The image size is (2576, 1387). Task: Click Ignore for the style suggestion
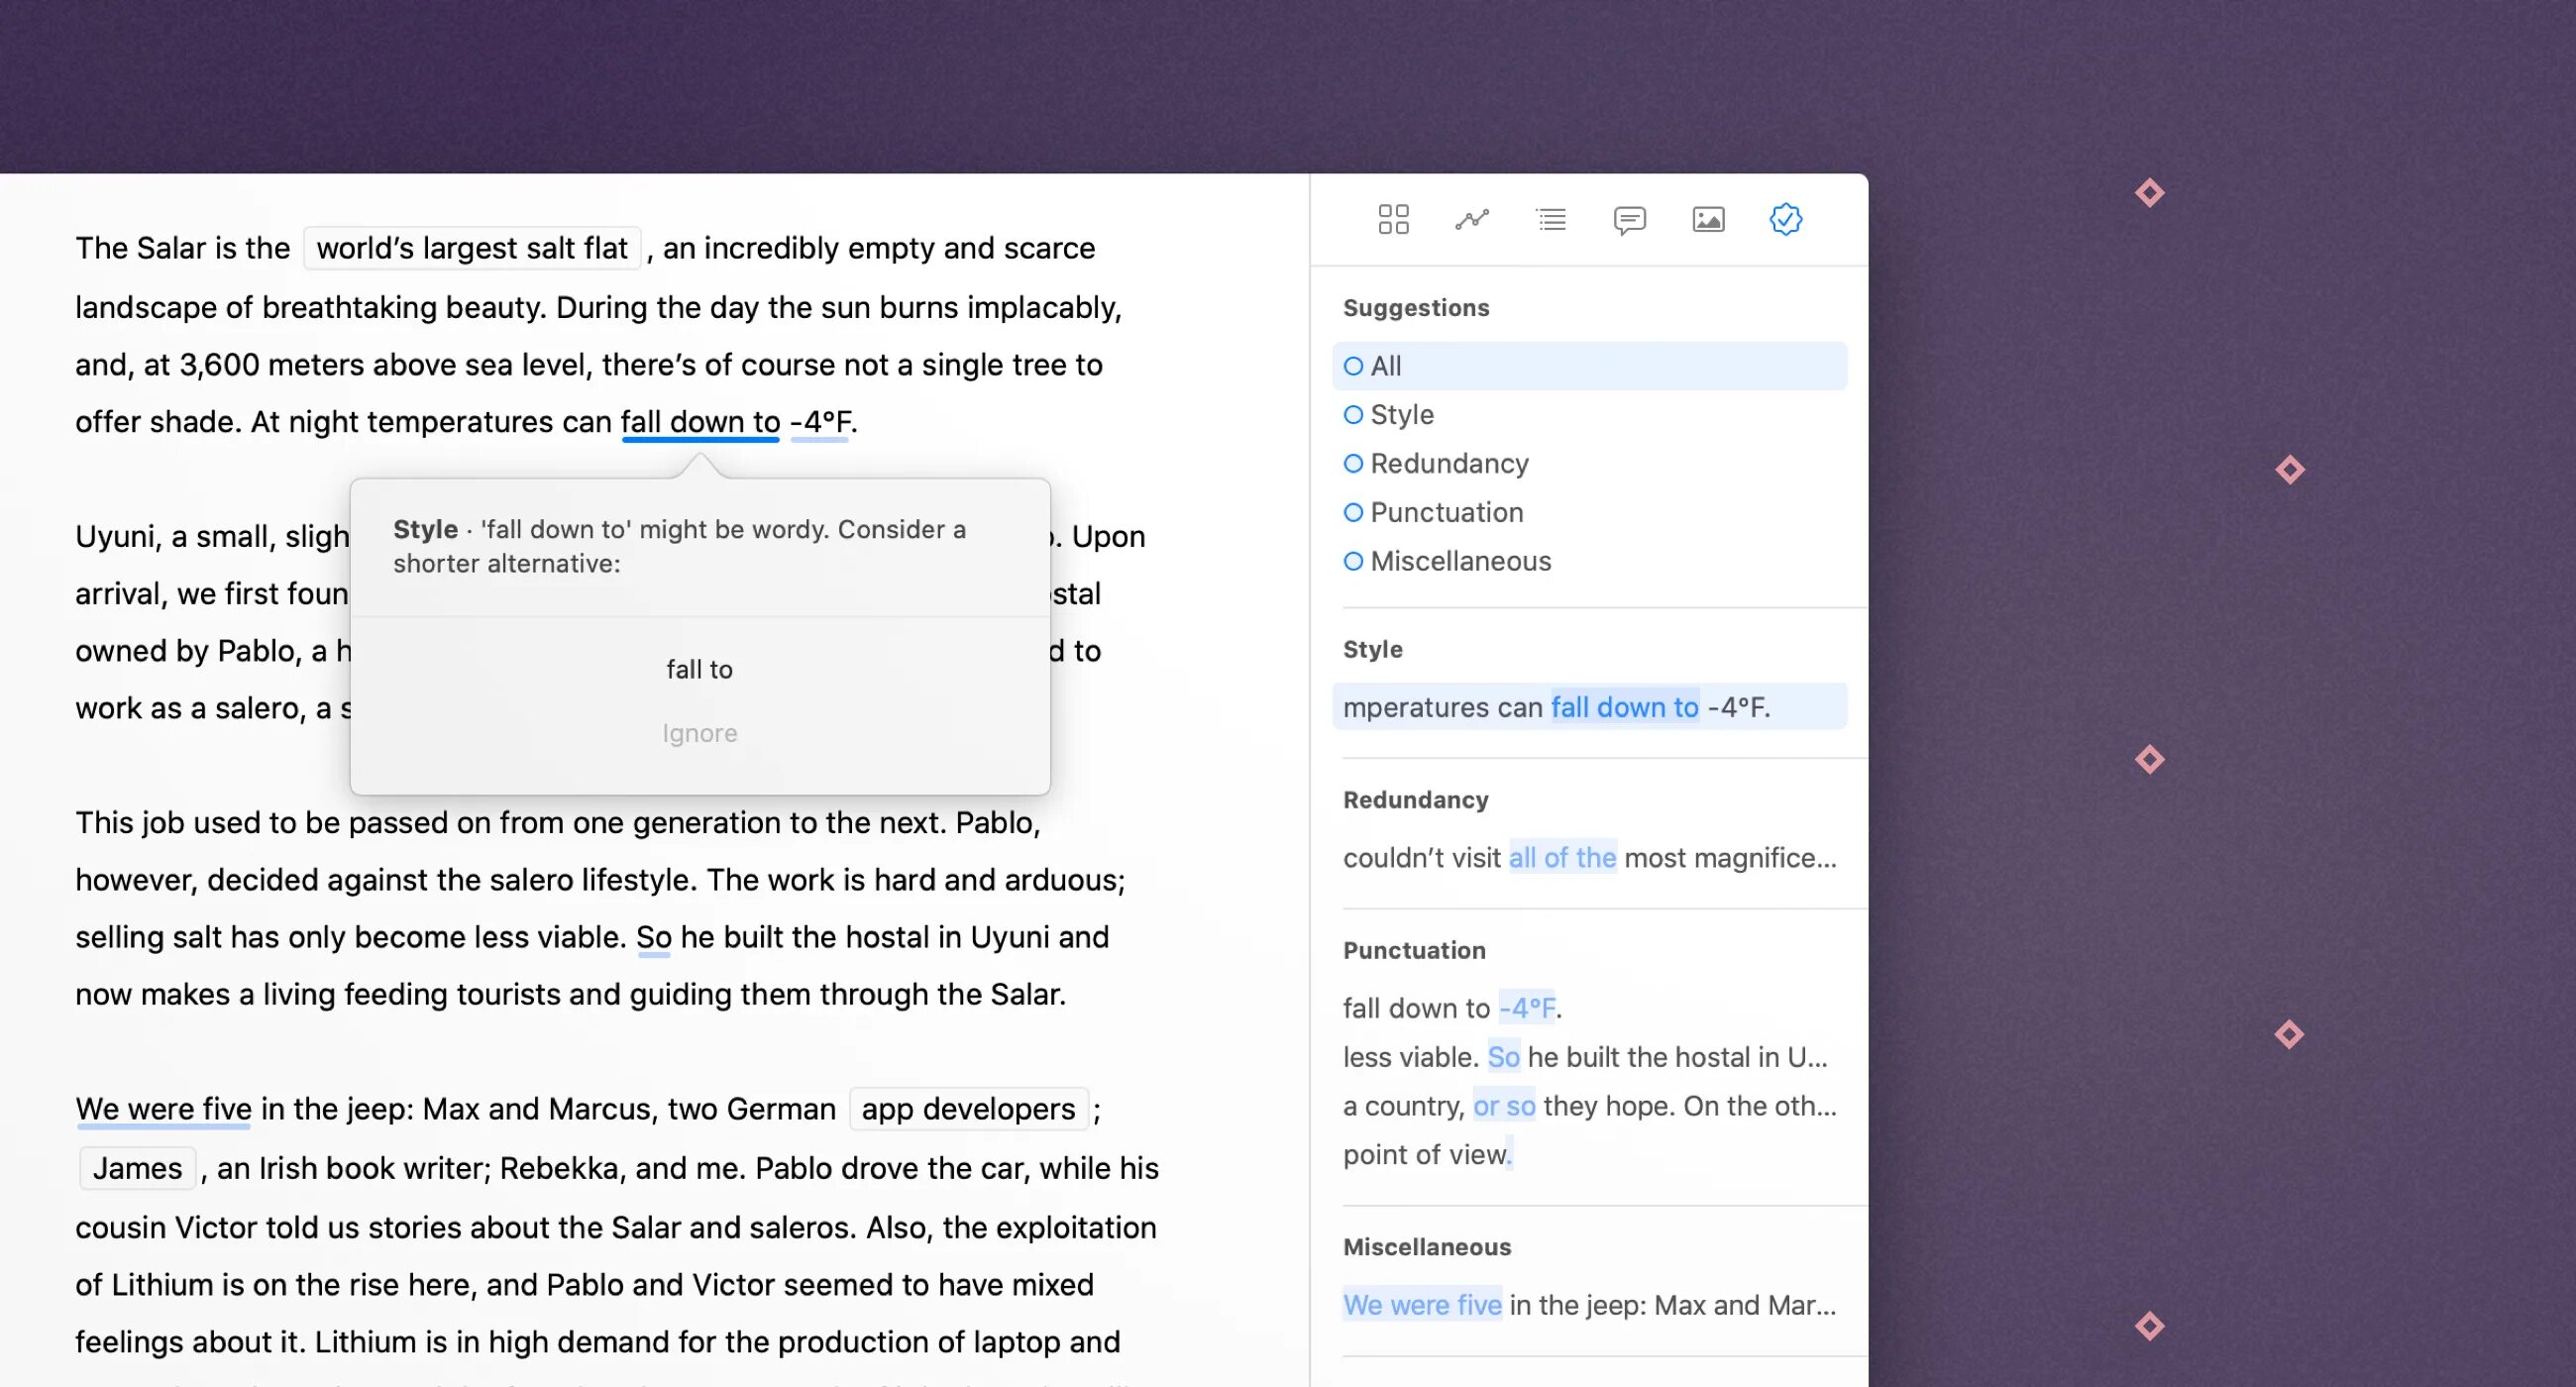click(698, 733)
